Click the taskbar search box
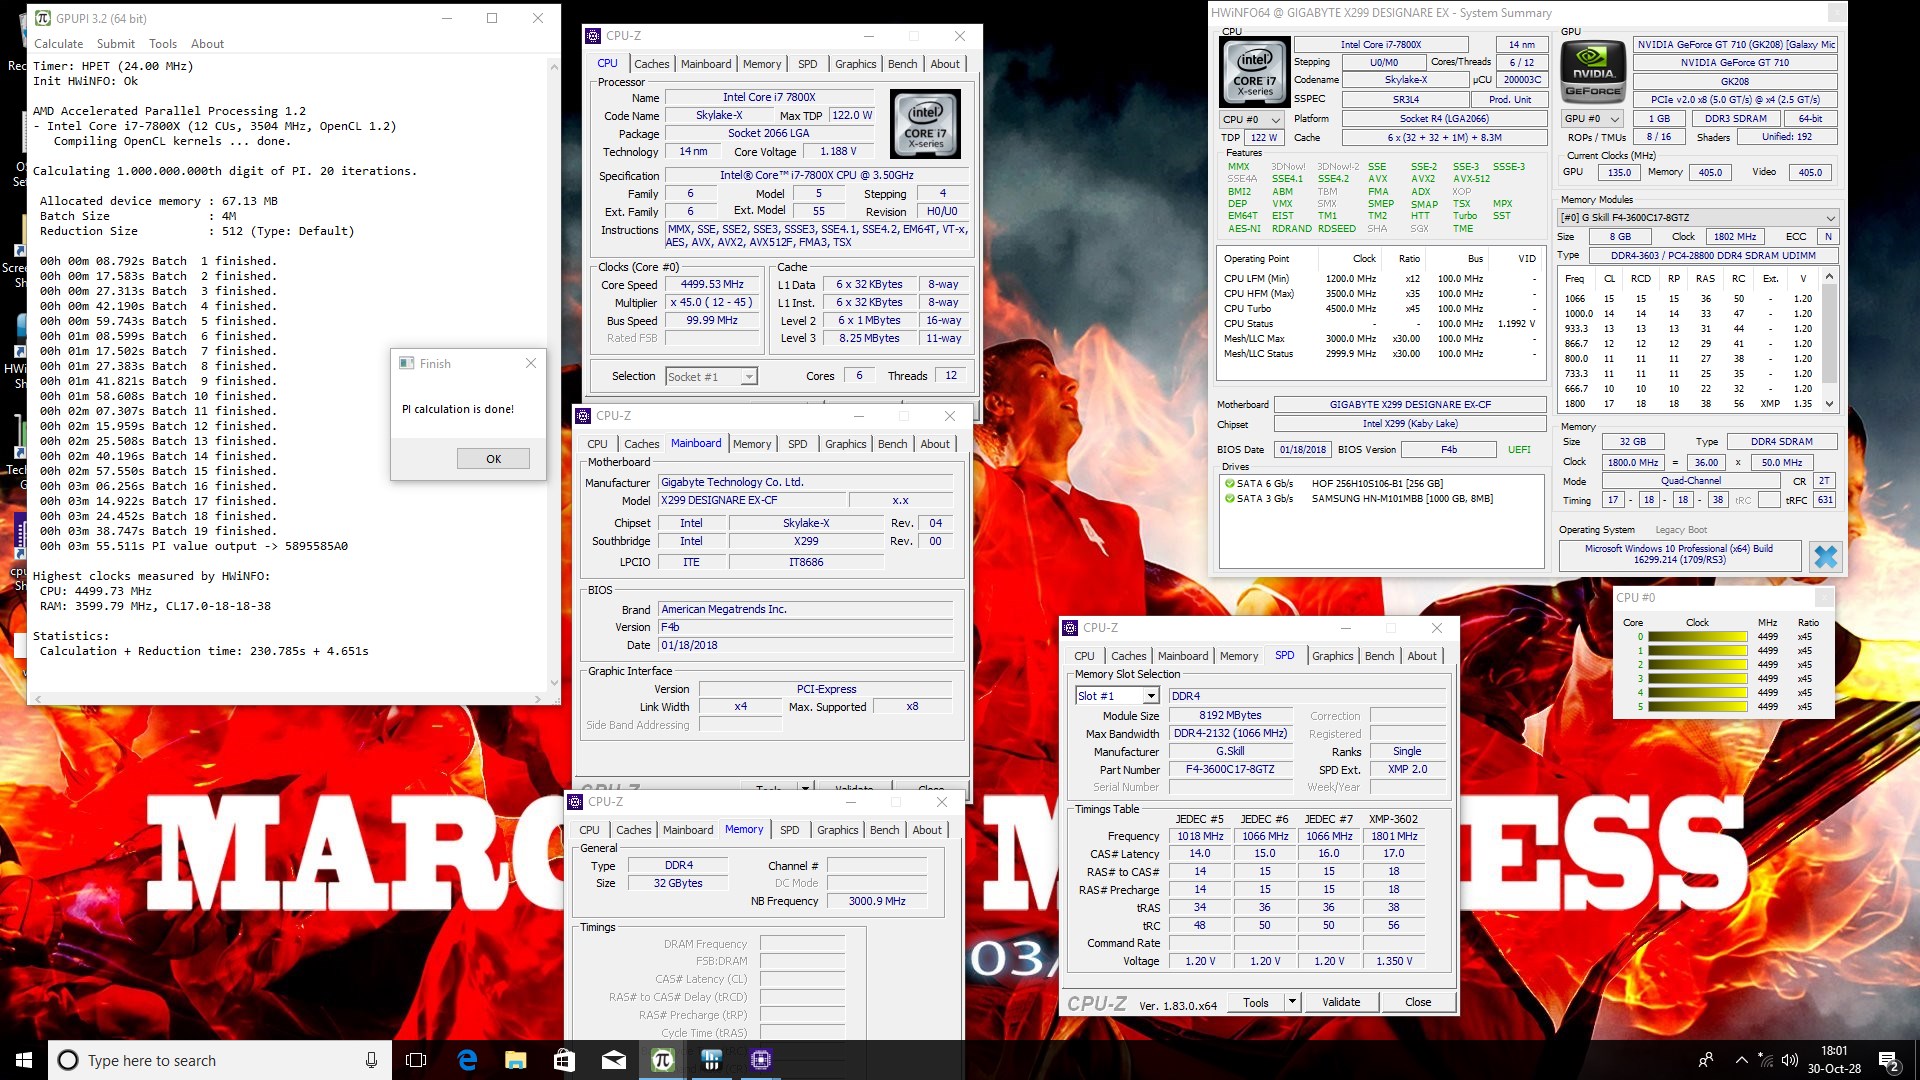The width and height of the screenshot is (1920, 1080). (220, 1060)
